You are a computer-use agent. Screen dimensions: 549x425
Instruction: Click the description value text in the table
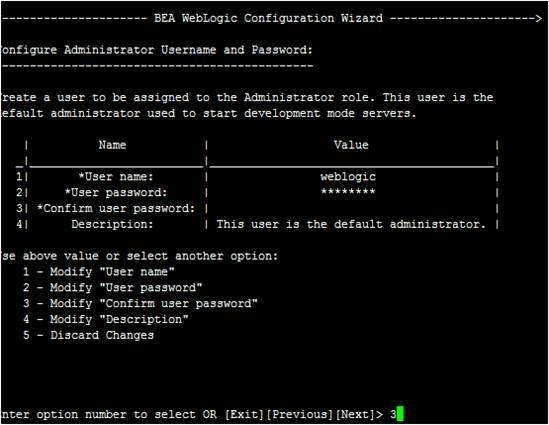[x=351, y=224]
